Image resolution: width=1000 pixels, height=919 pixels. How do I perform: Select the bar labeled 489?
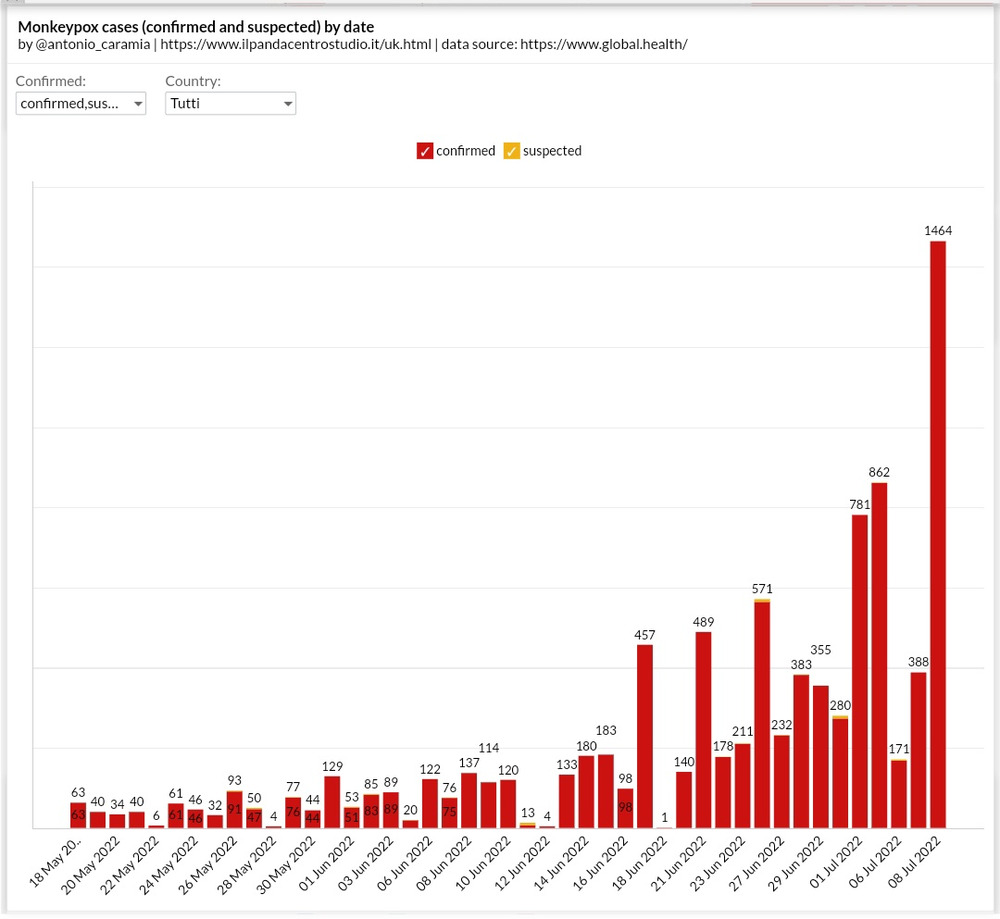coord(703,730)
